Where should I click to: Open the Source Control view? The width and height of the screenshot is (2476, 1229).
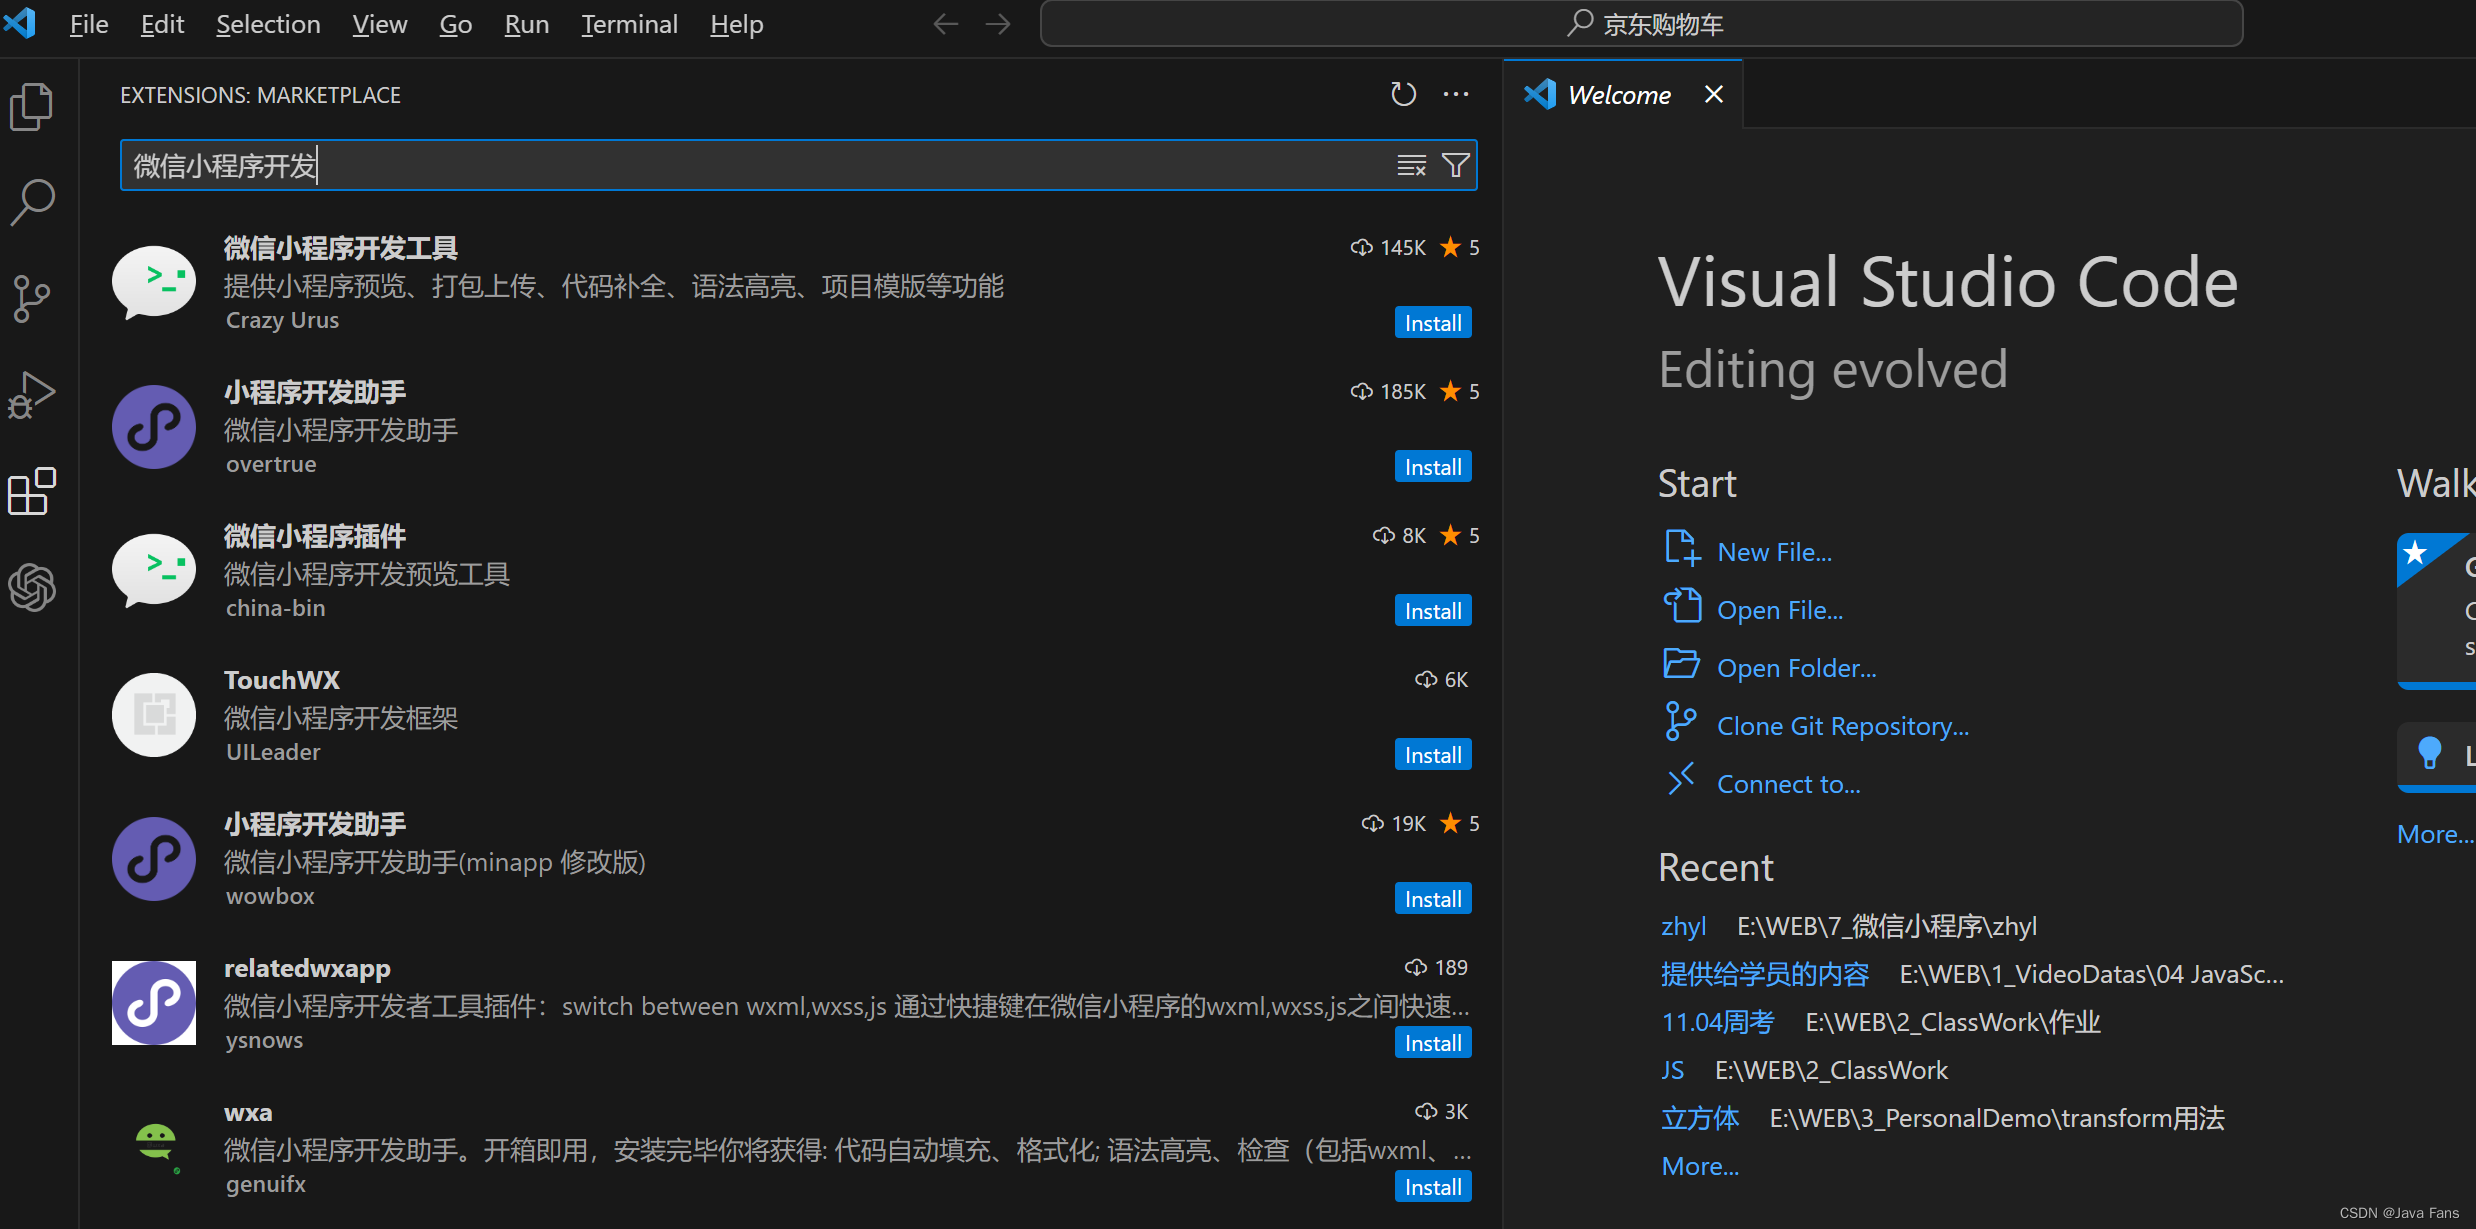coord(32,298)
